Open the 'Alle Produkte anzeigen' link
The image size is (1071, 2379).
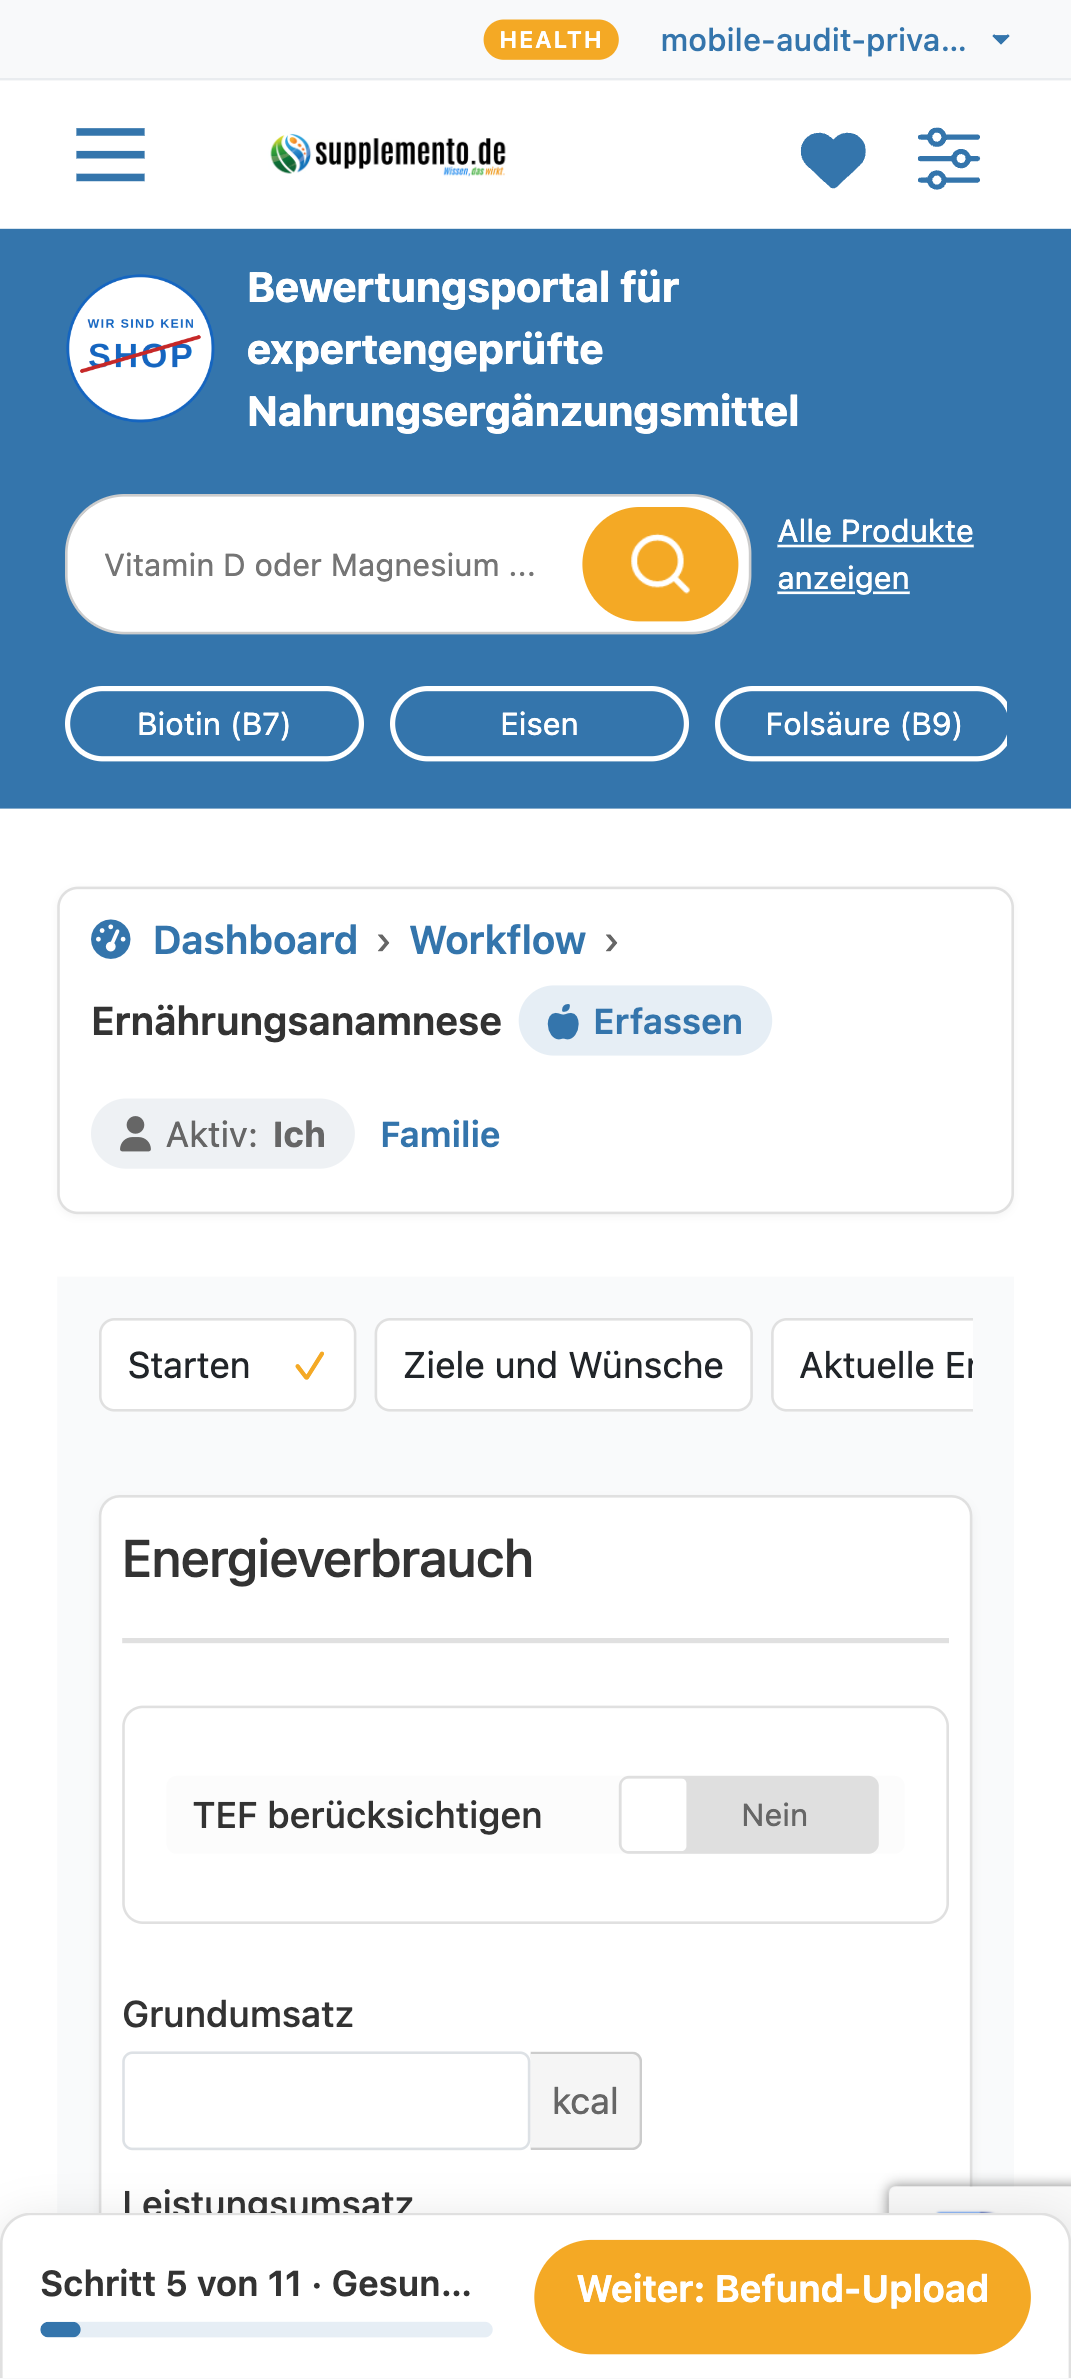tap(875, 555)
